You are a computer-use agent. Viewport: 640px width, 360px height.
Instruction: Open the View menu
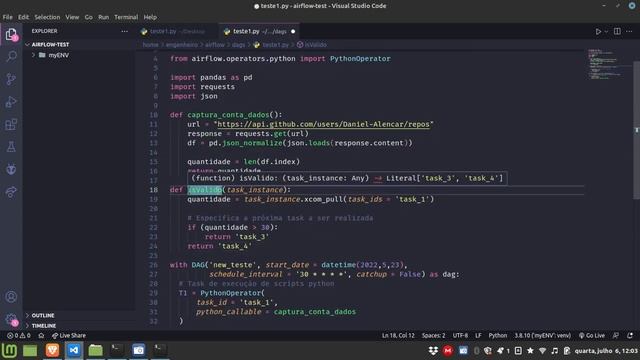tap(72, 17)
